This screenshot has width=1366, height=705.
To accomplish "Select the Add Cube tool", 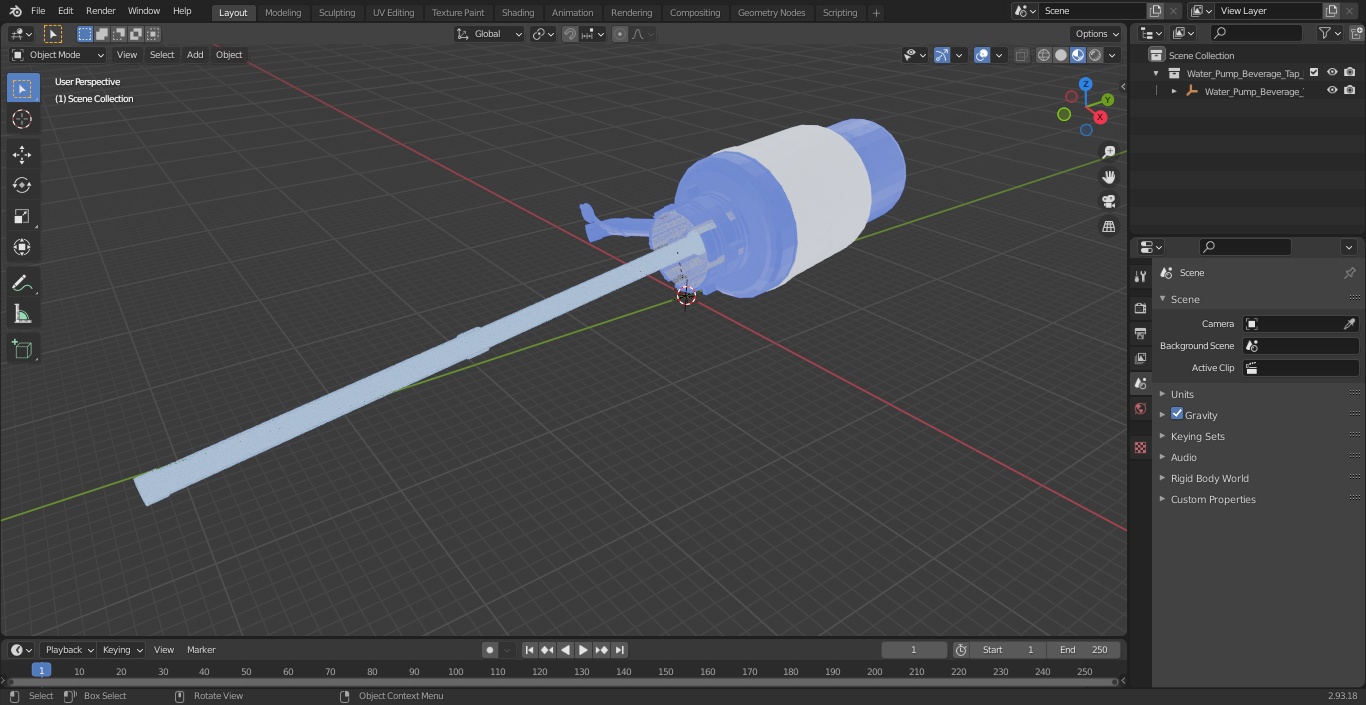I will coord(22,350).
